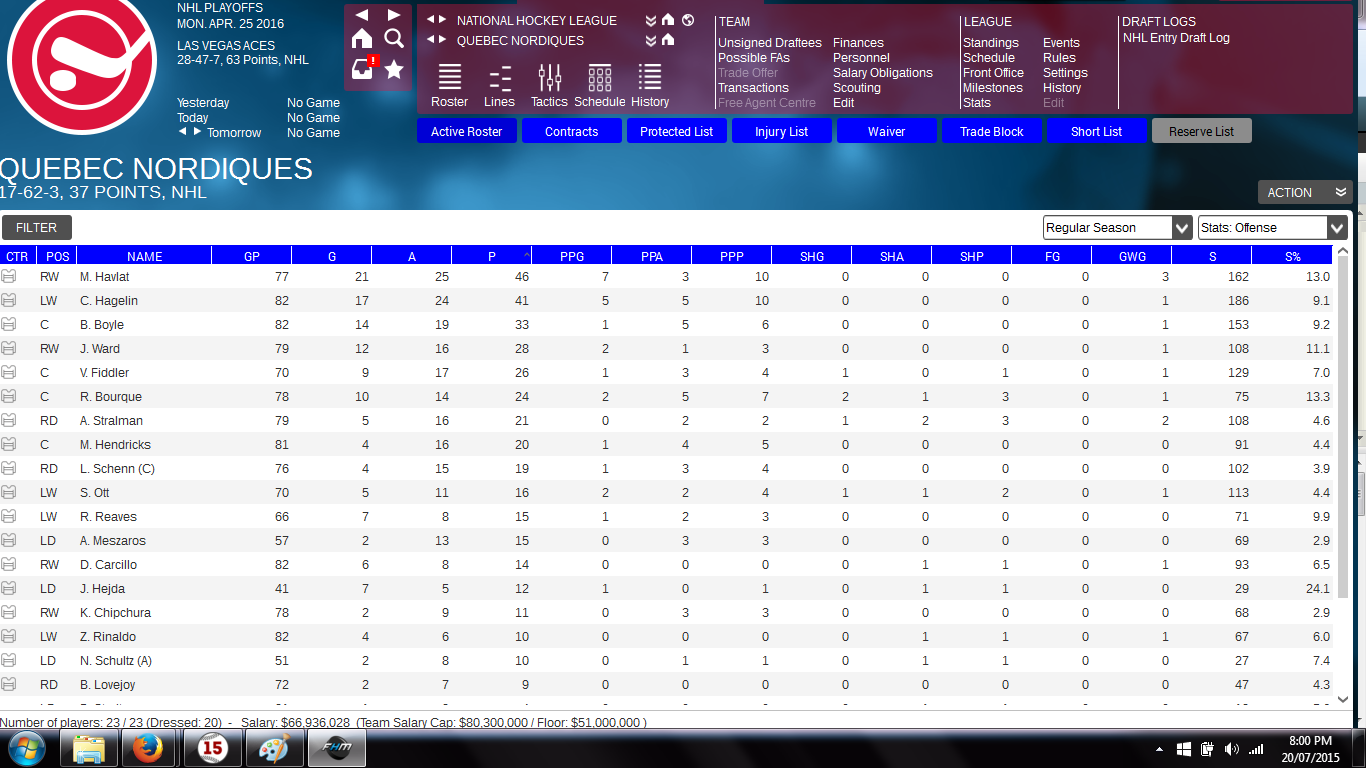Select the Protected List tab
1366x768 pixels.
tap(677, 131)
